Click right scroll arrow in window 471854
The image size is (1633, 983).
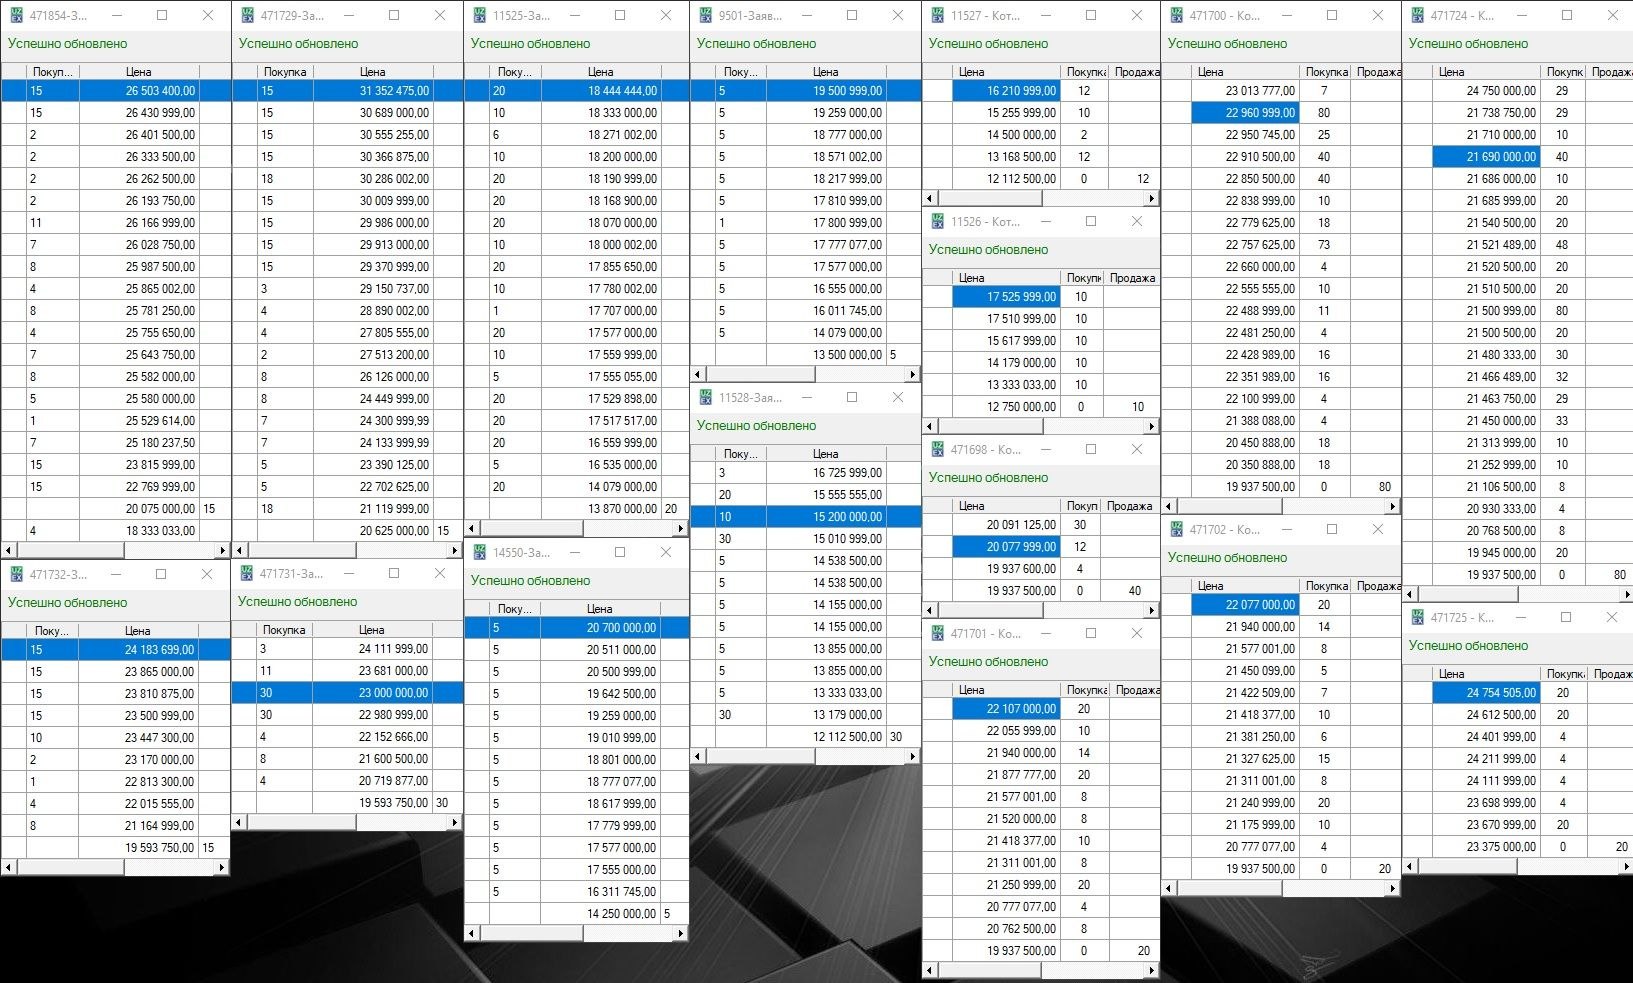click(222, 550)
